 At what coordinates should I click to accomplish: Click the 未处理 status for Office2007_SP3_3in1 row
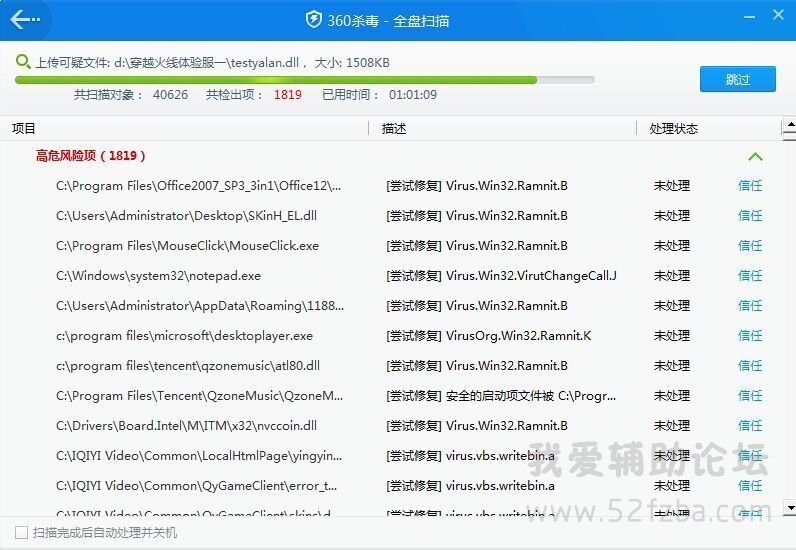pyautogui.click(x=672, y=186)
